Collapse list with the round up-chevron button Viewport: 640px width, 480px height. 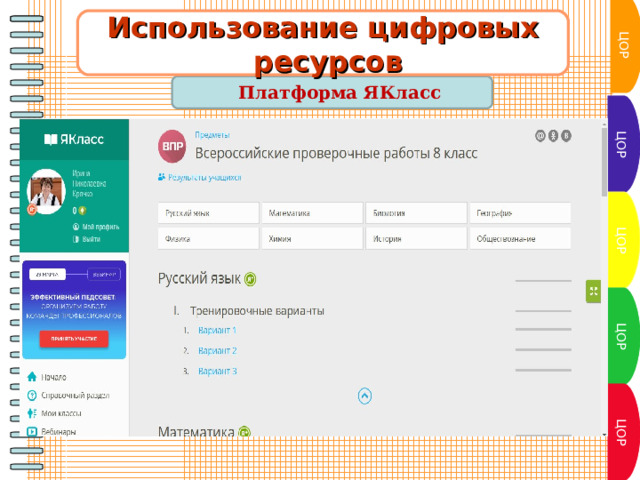click(364, 396)
